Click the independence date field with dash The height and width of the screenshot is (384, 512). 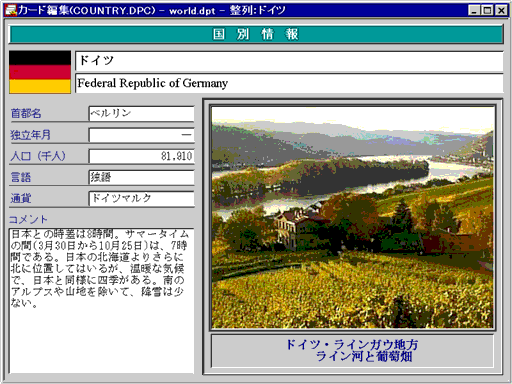pos(142,135)
